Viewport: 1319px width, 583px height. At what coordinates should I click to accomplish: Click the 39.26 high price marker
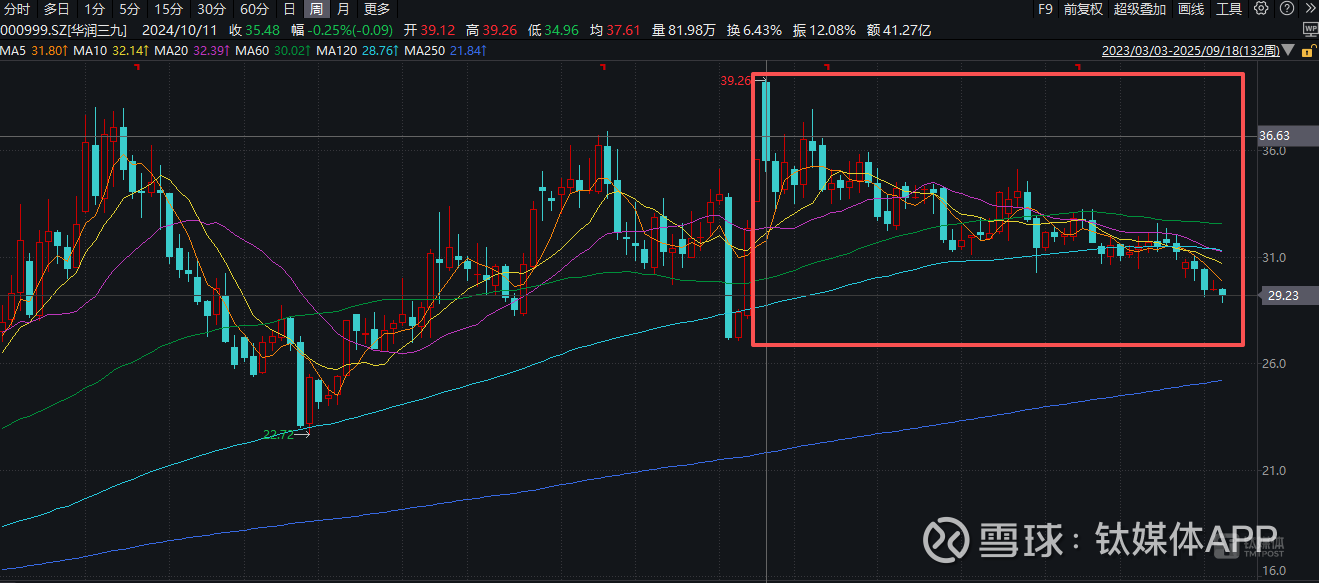[735, 80]
